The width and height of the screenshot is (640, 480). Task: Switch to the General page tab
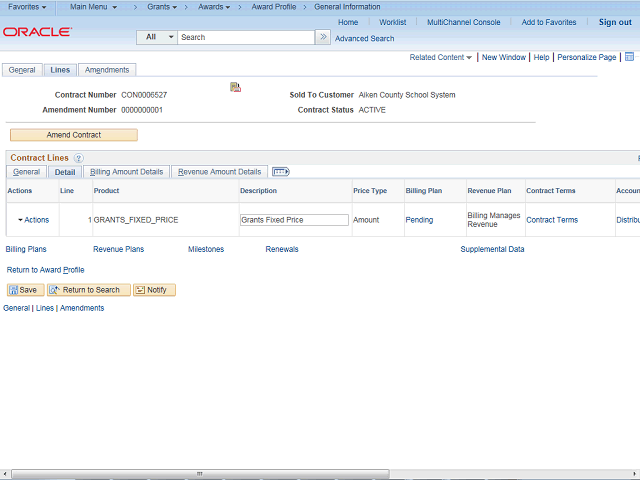click(22, 70)
